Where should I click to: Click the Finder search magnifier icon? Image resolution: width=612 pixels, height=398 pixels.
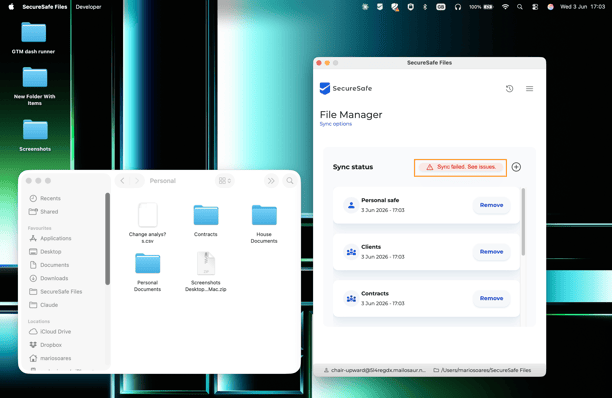pos(290,181)
